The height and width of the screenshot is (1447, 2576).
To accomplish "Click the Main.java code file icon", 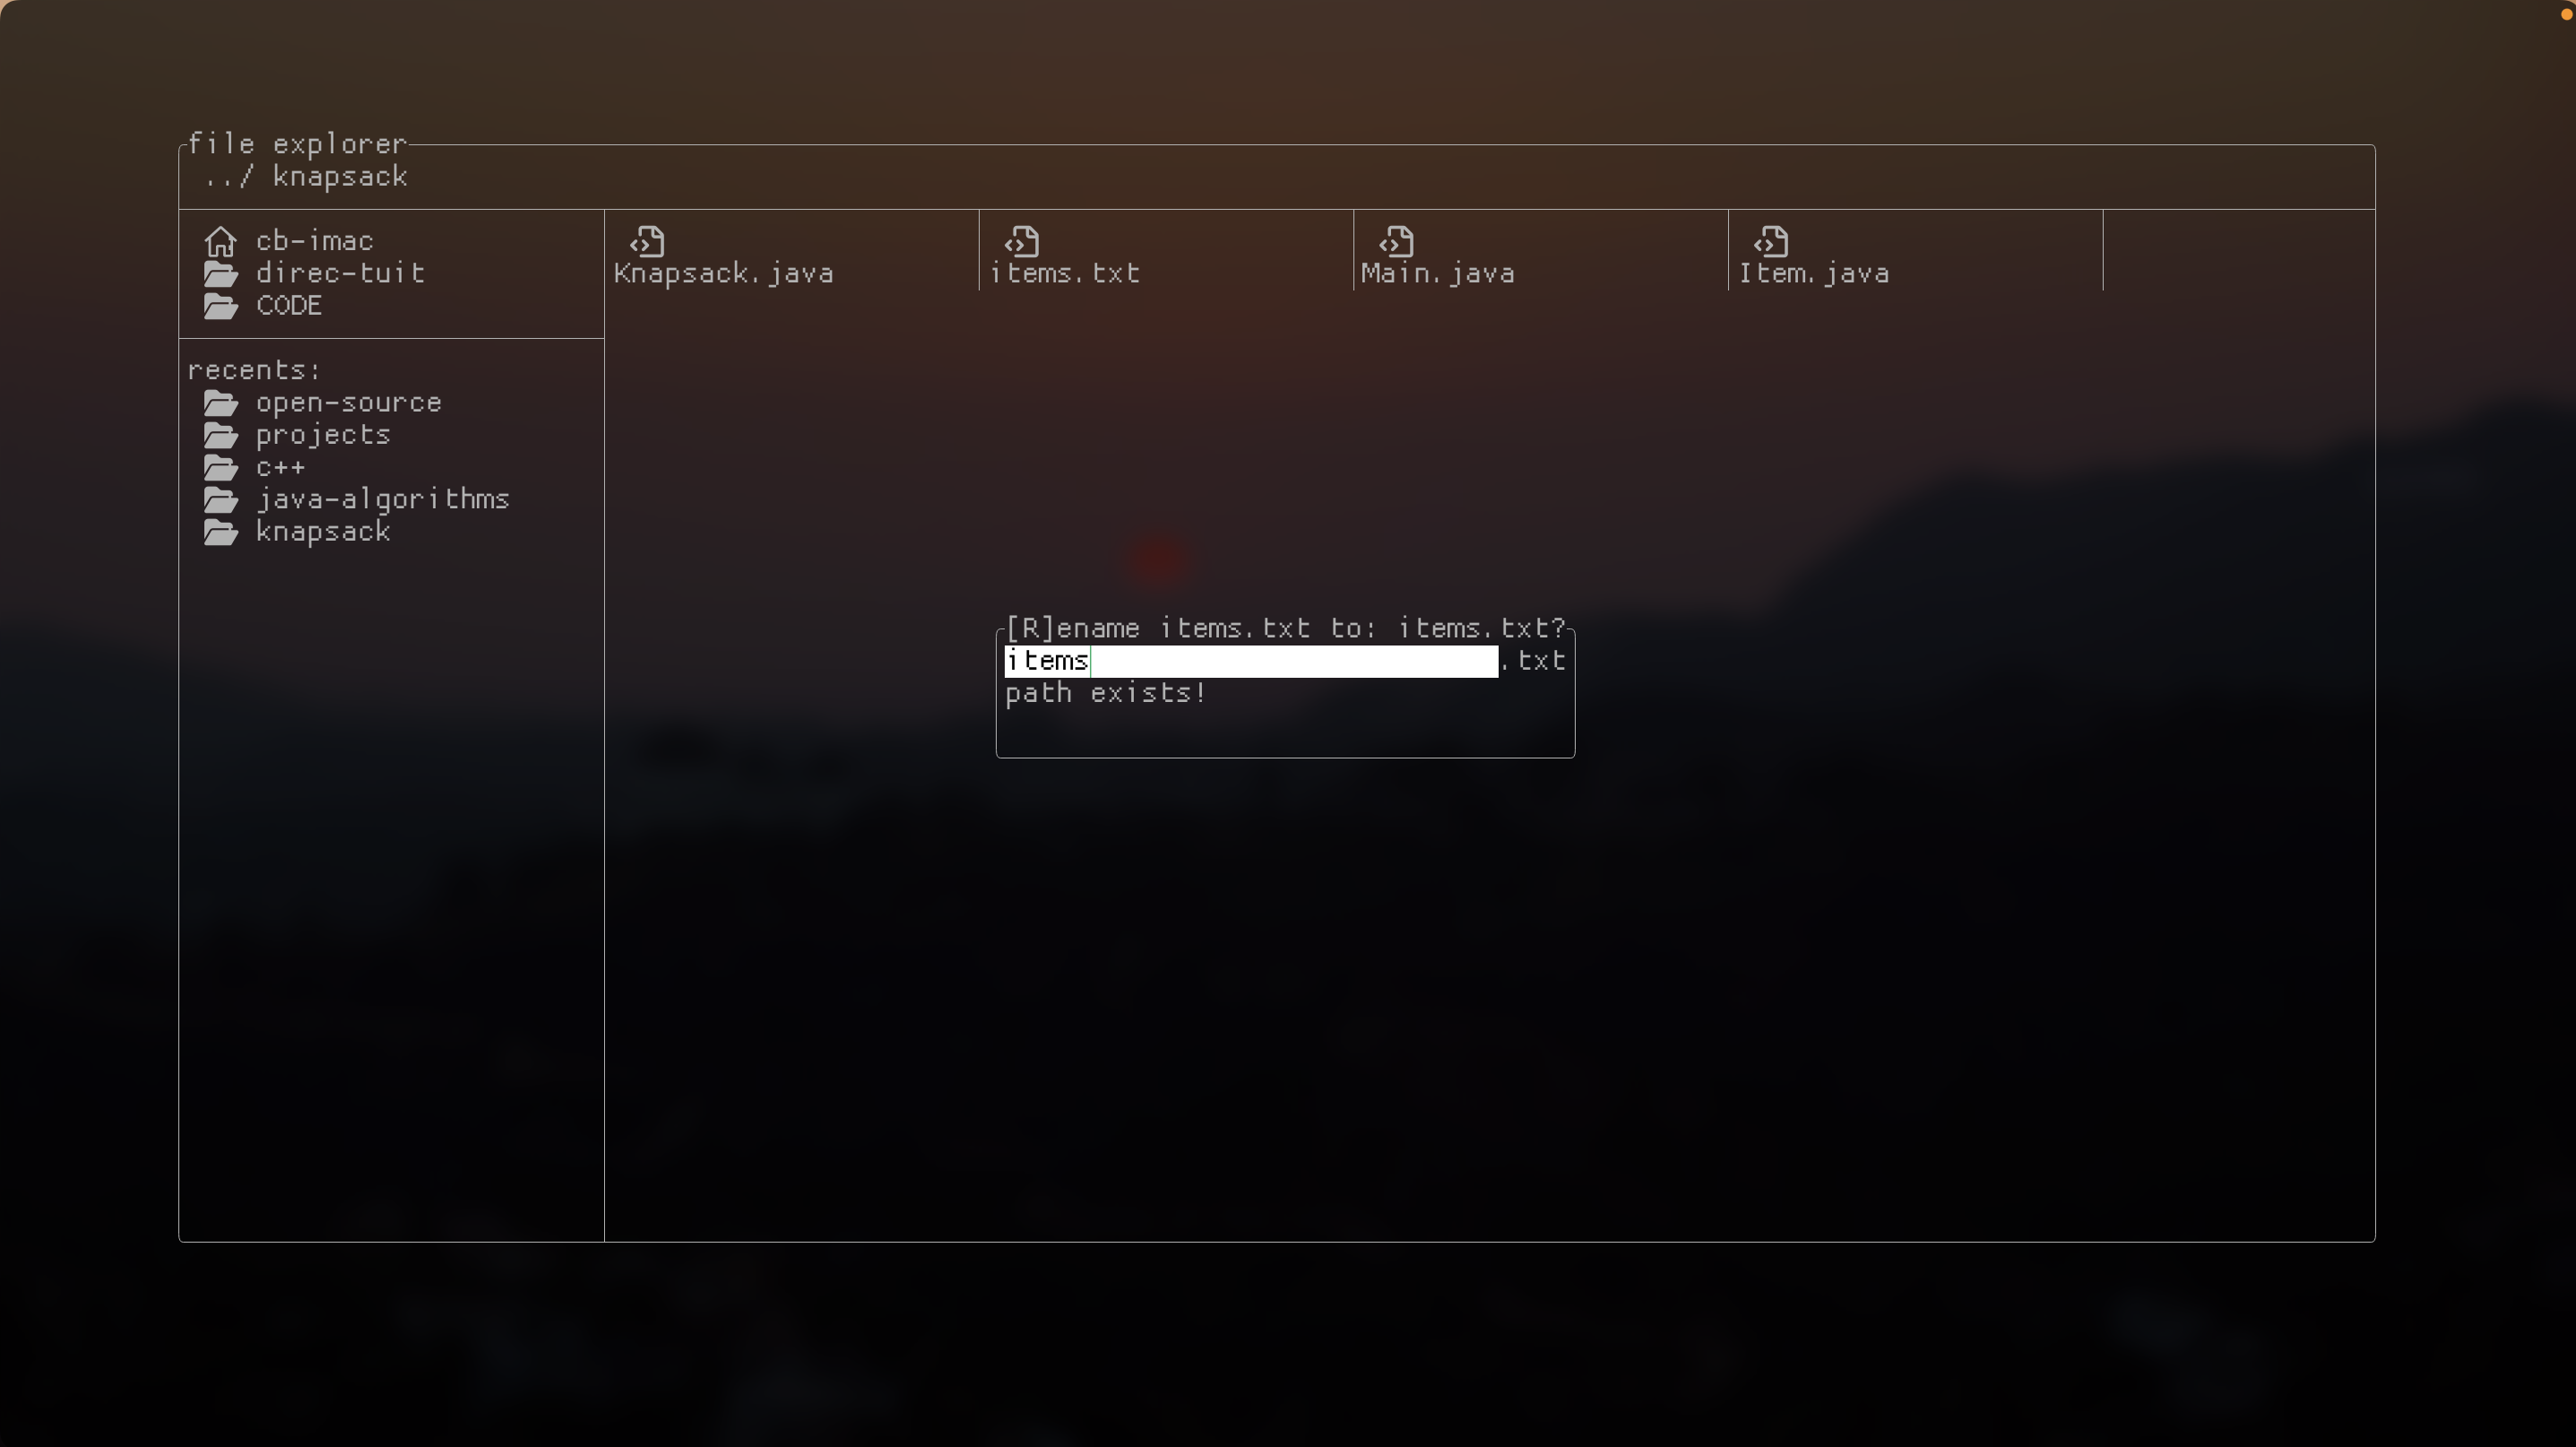I will 1396,242.
